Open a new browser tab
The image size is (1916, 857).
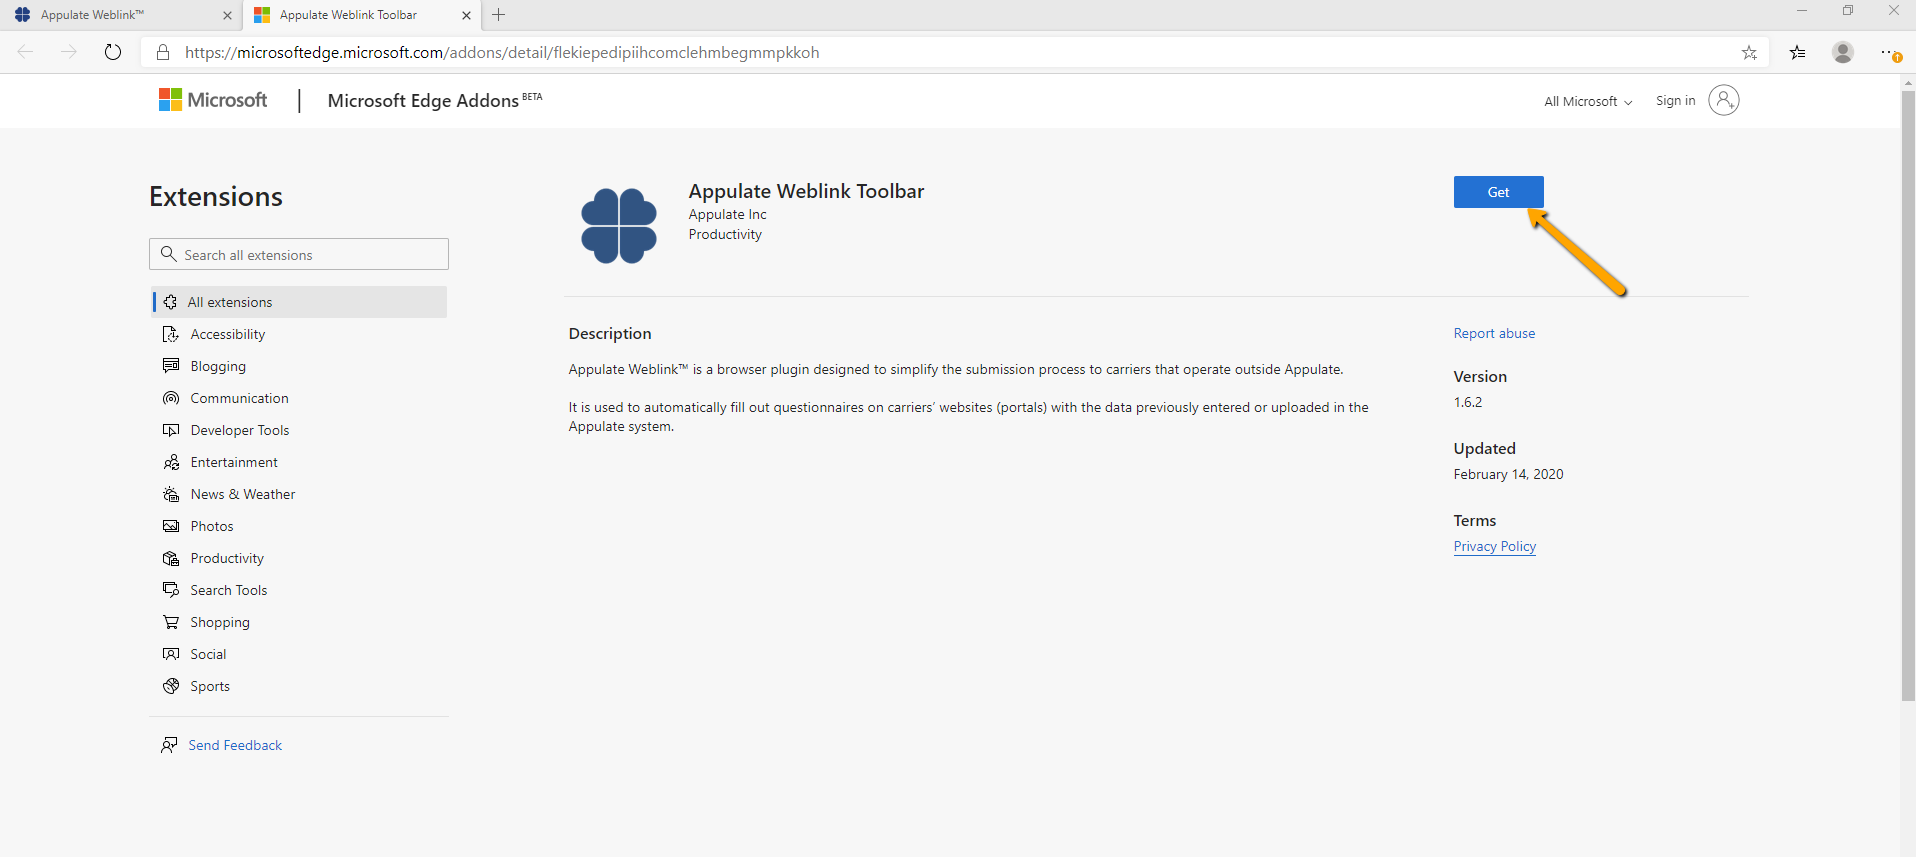click(499, 15)
